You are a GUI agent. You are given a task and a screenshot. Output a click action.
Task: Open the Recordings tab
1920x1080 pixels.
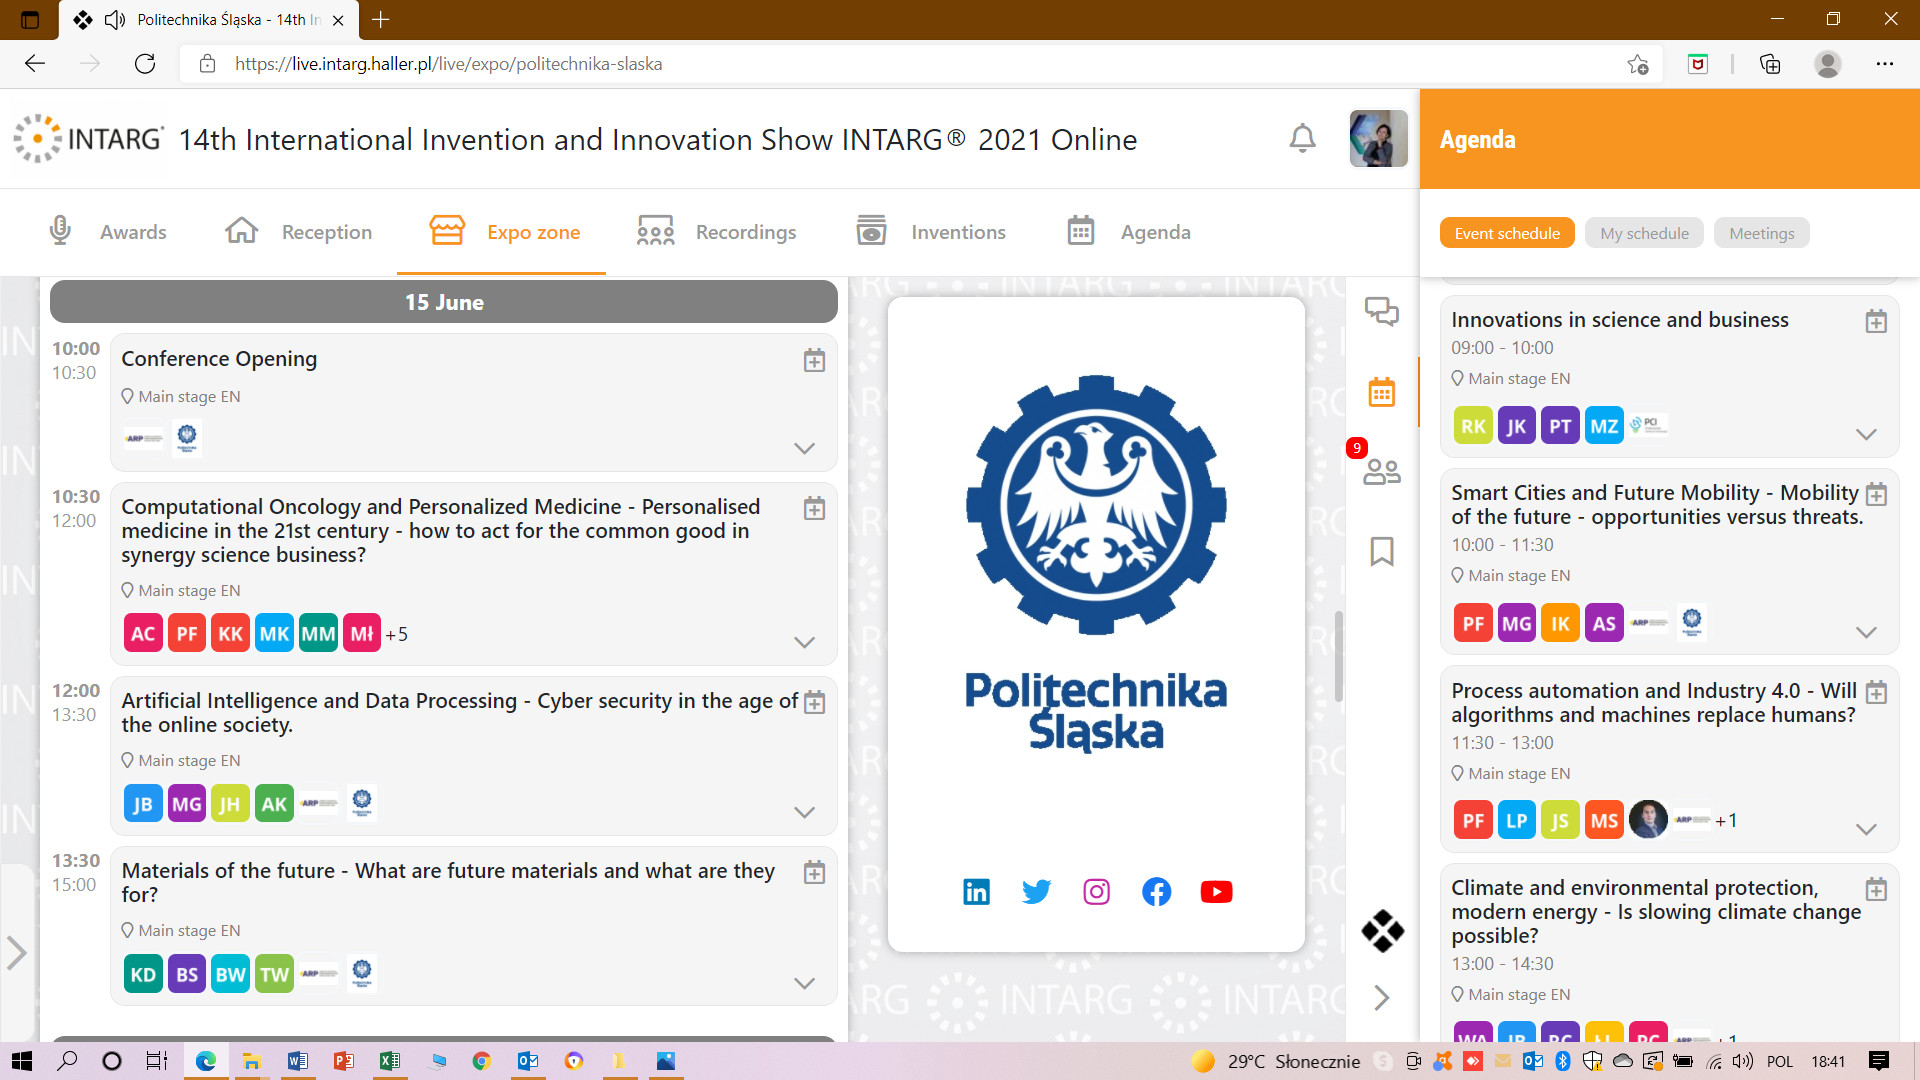(x=716, y=232)
